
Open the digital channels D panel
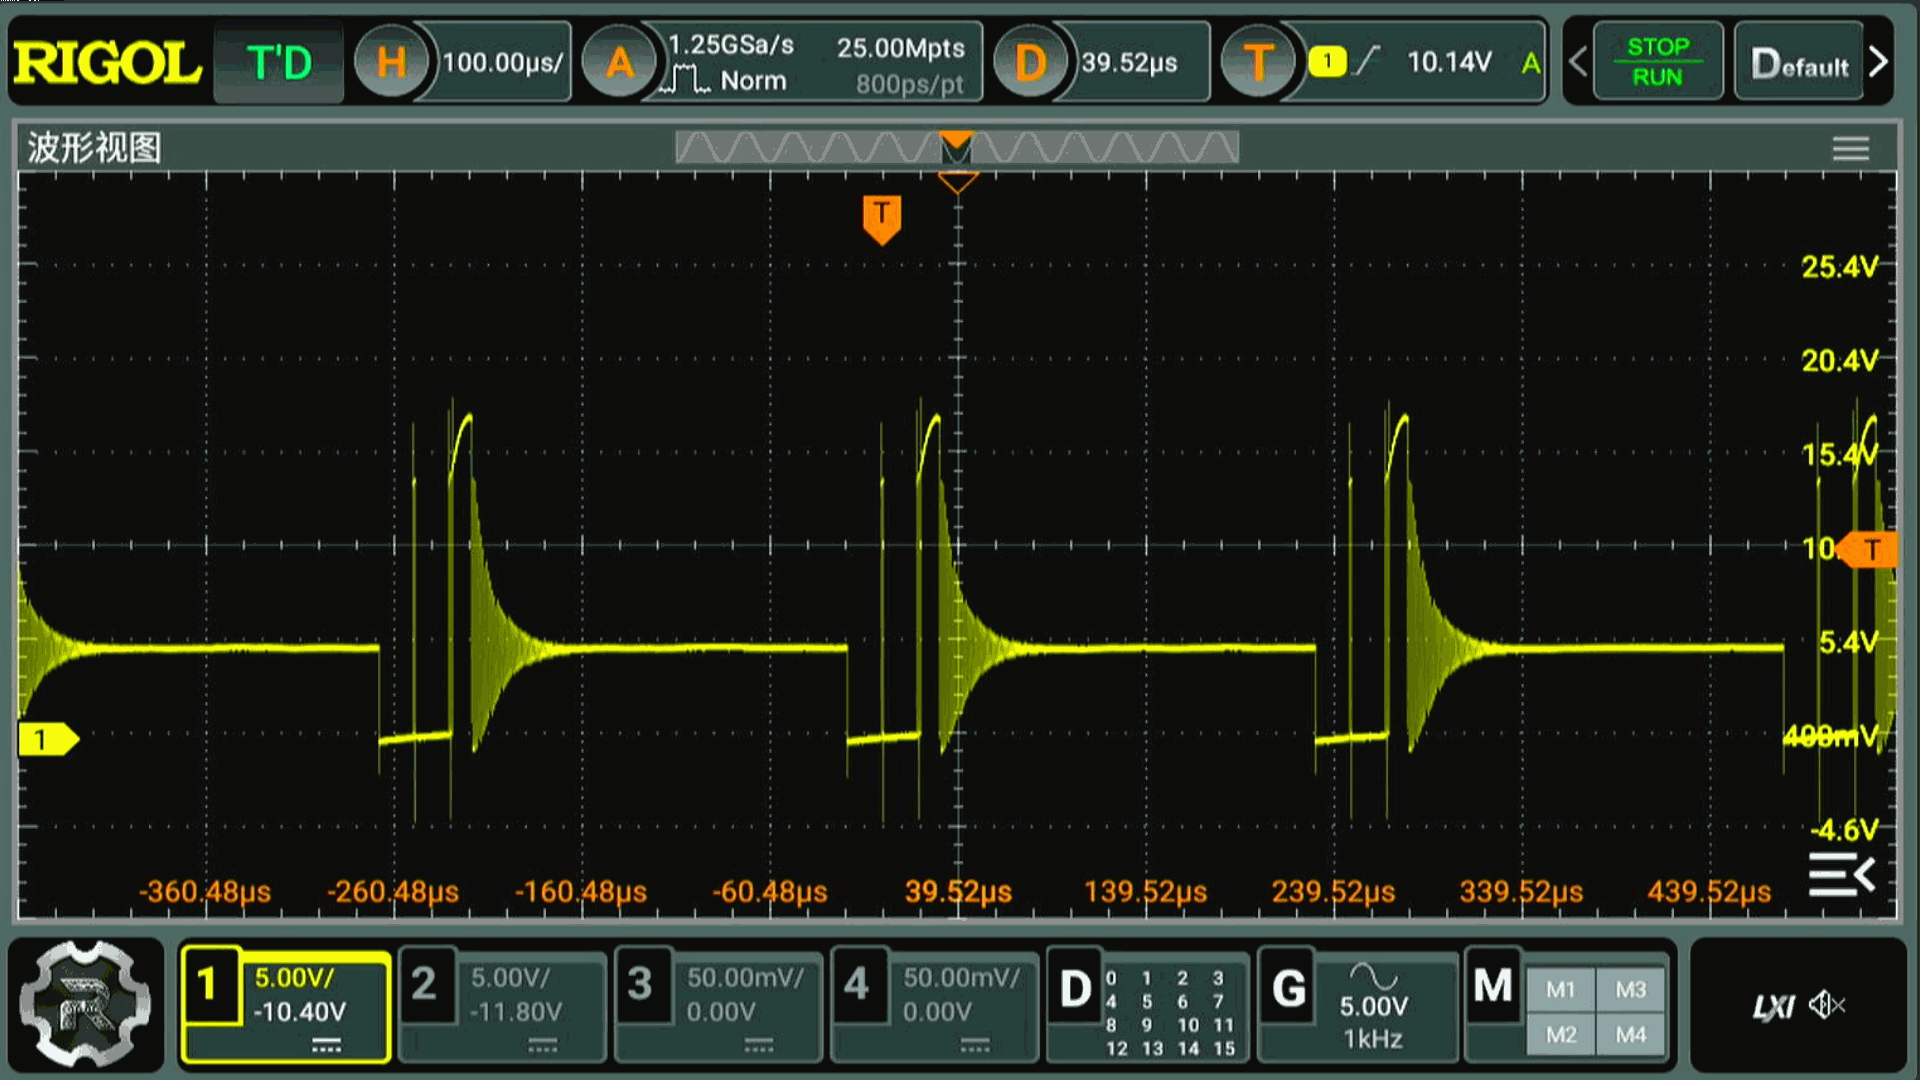(x=1075, y=990)
